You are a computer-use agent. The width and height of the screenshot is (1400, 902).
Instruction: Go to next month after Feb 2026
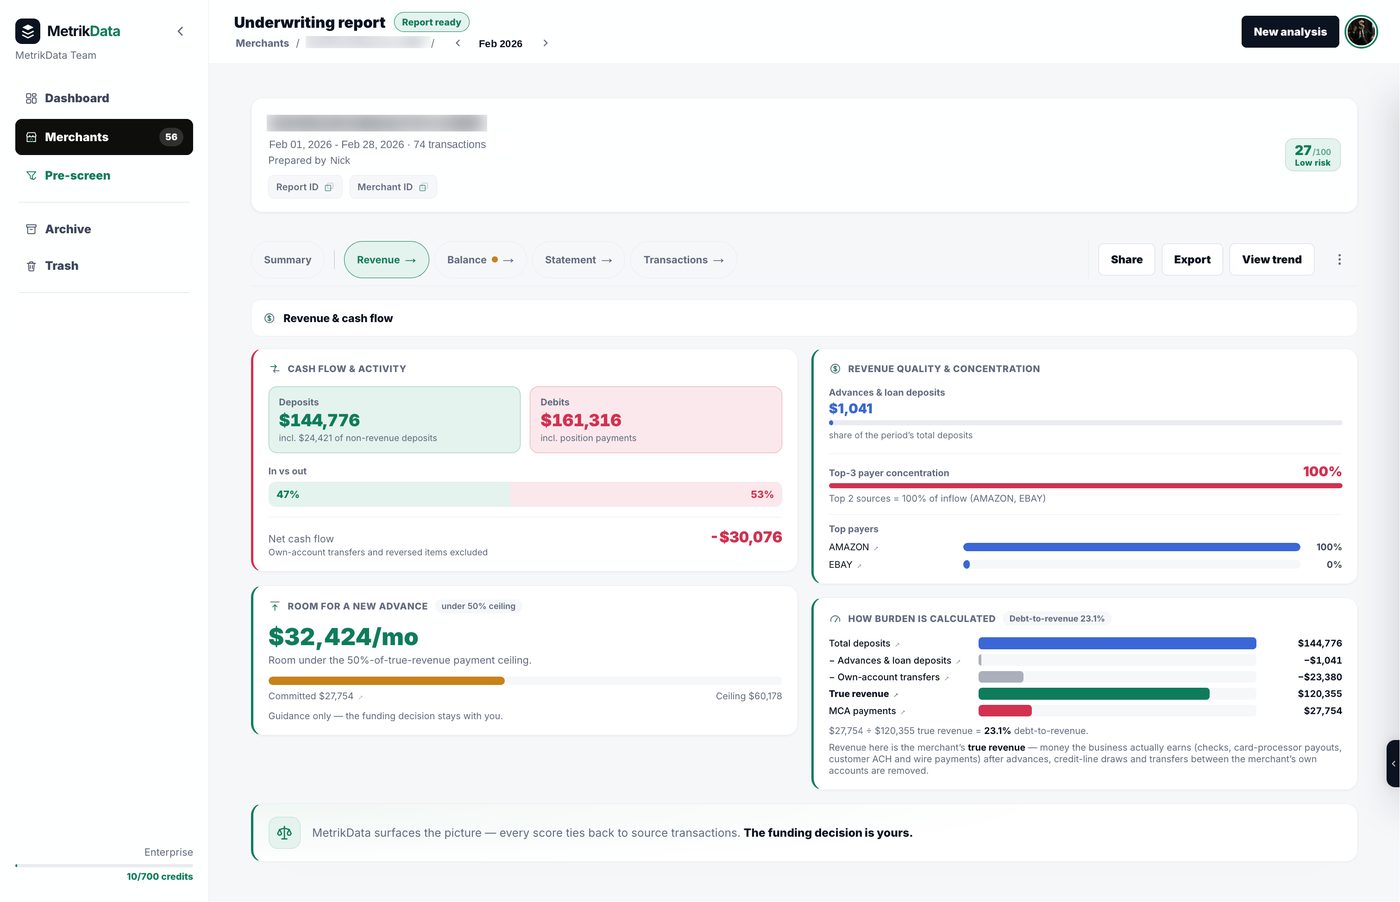click(x=545, y=43)
